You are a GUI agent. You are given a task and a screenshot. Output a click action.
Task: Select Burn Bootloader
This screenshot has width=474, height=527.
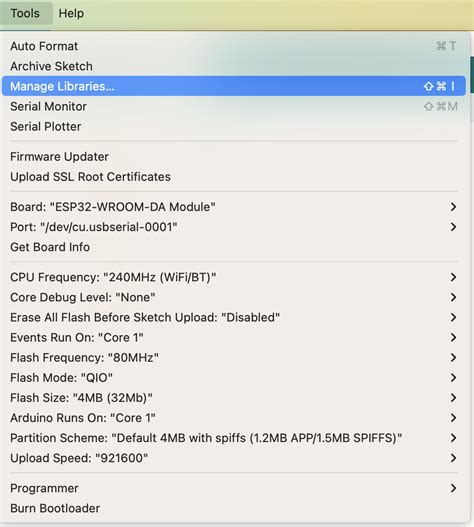pos(234,508)
